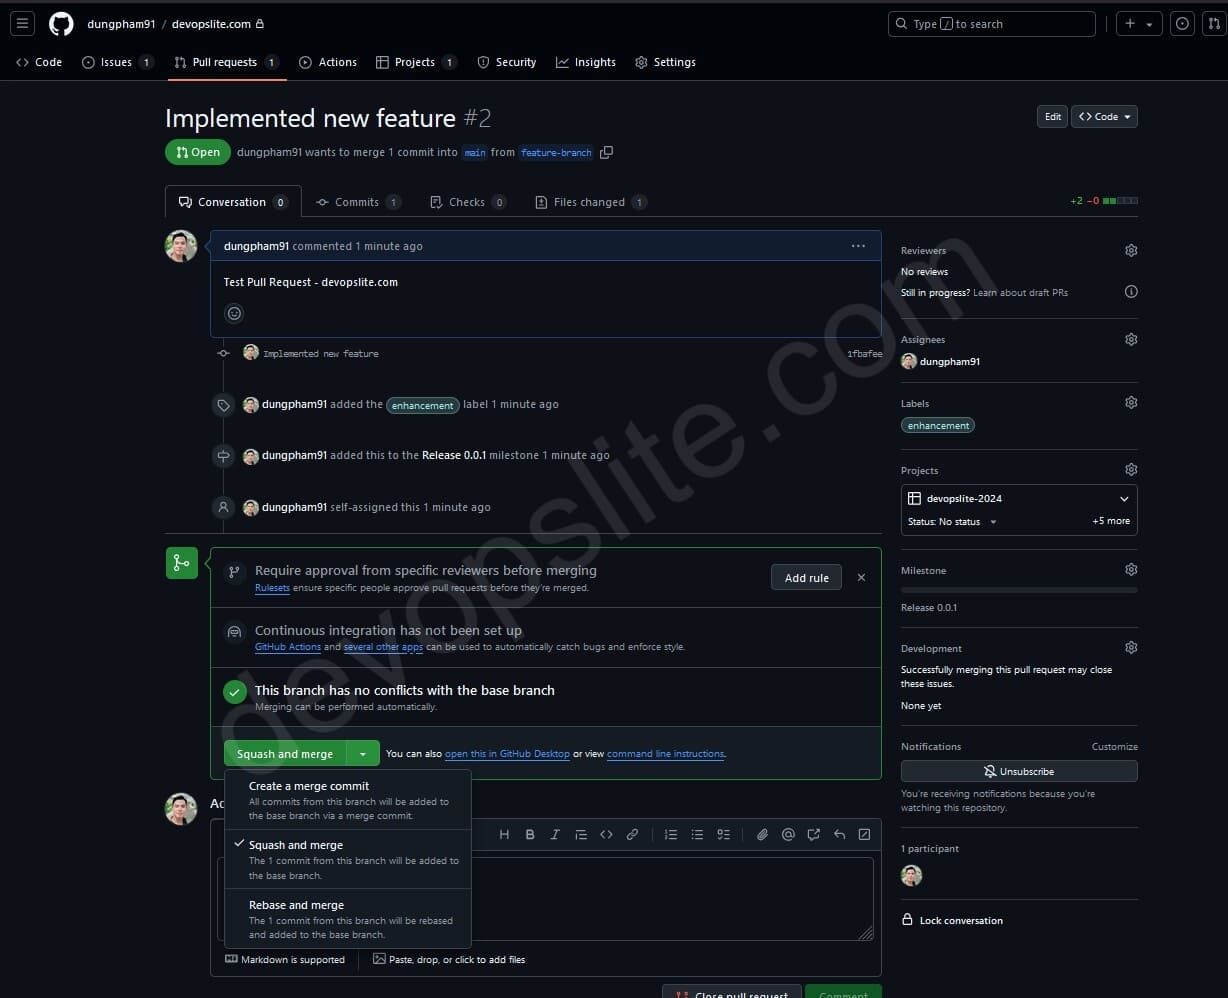Open Release 0.0.1 milestone link in timeline
The height and width of the screenshot is (998, 1228).
click(454, 455)
